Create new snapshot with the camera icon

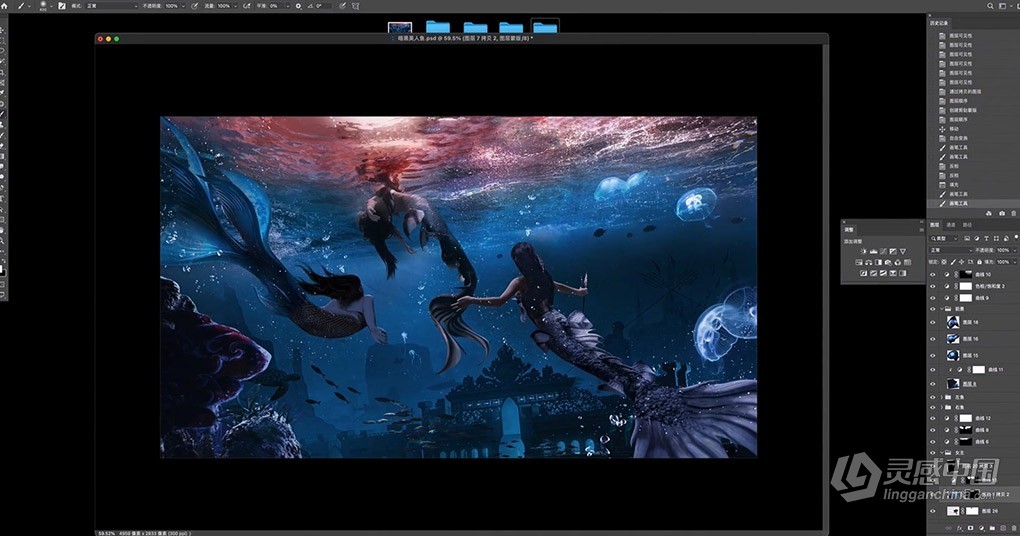click(1001, 213)
